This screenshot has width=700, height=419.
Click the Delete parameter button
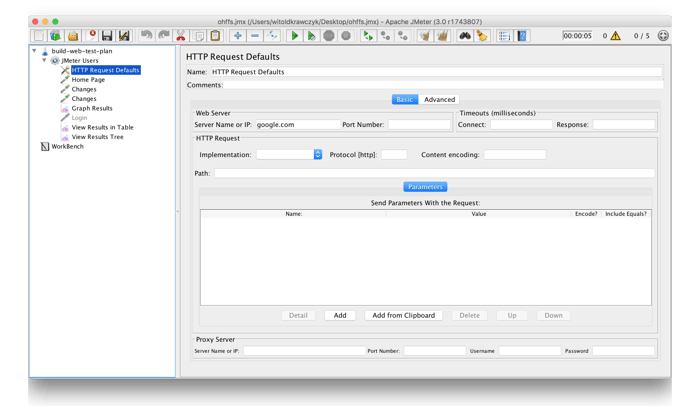tap(470, 315)
